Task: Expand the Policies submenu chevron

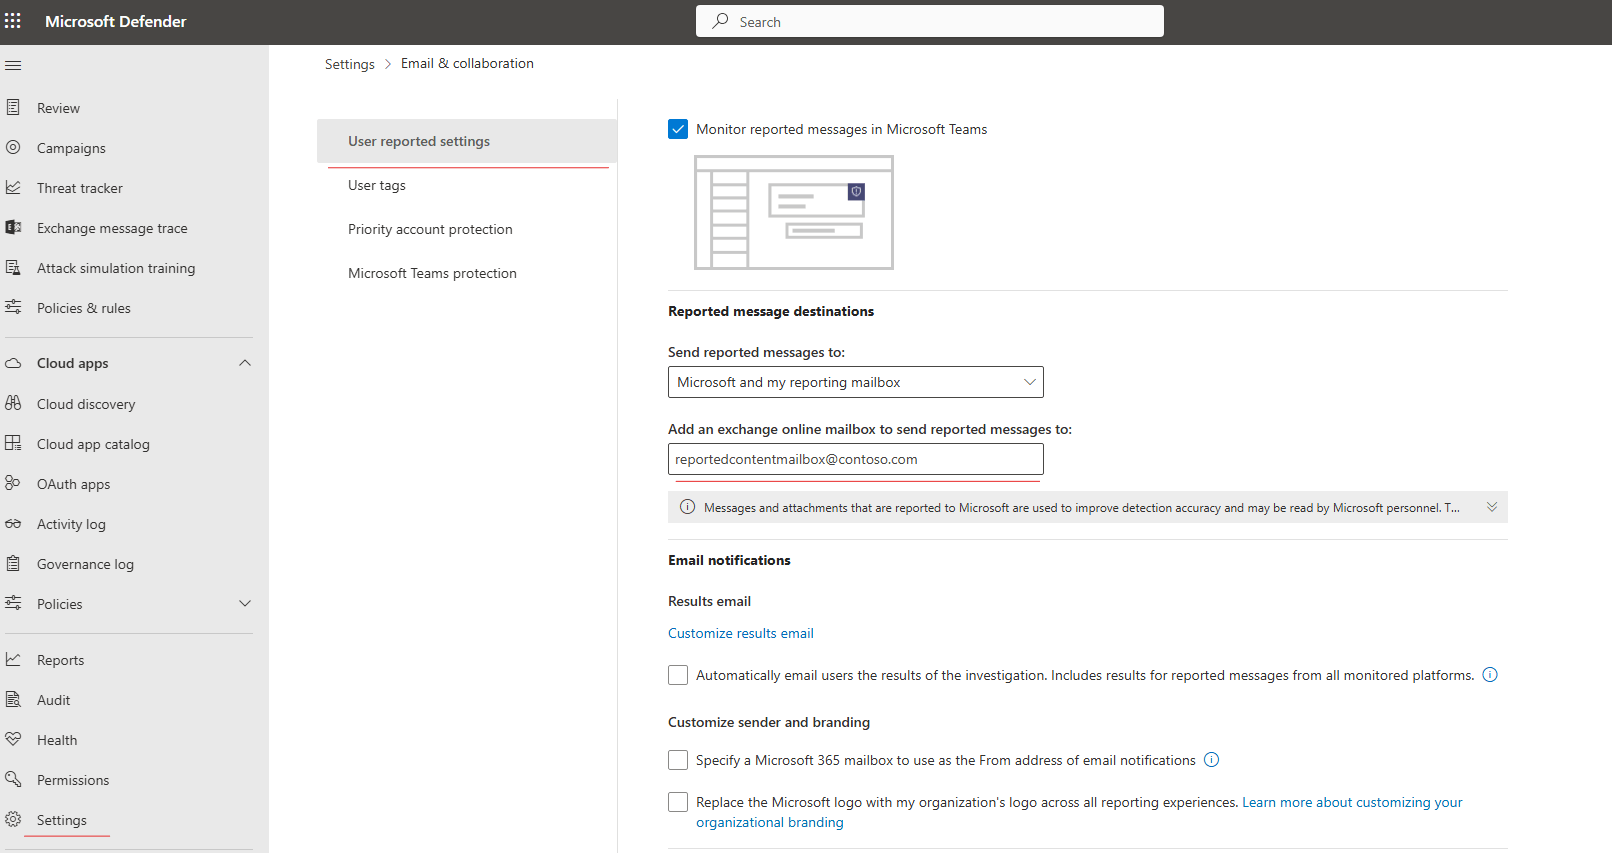Action: pos(245,603)
